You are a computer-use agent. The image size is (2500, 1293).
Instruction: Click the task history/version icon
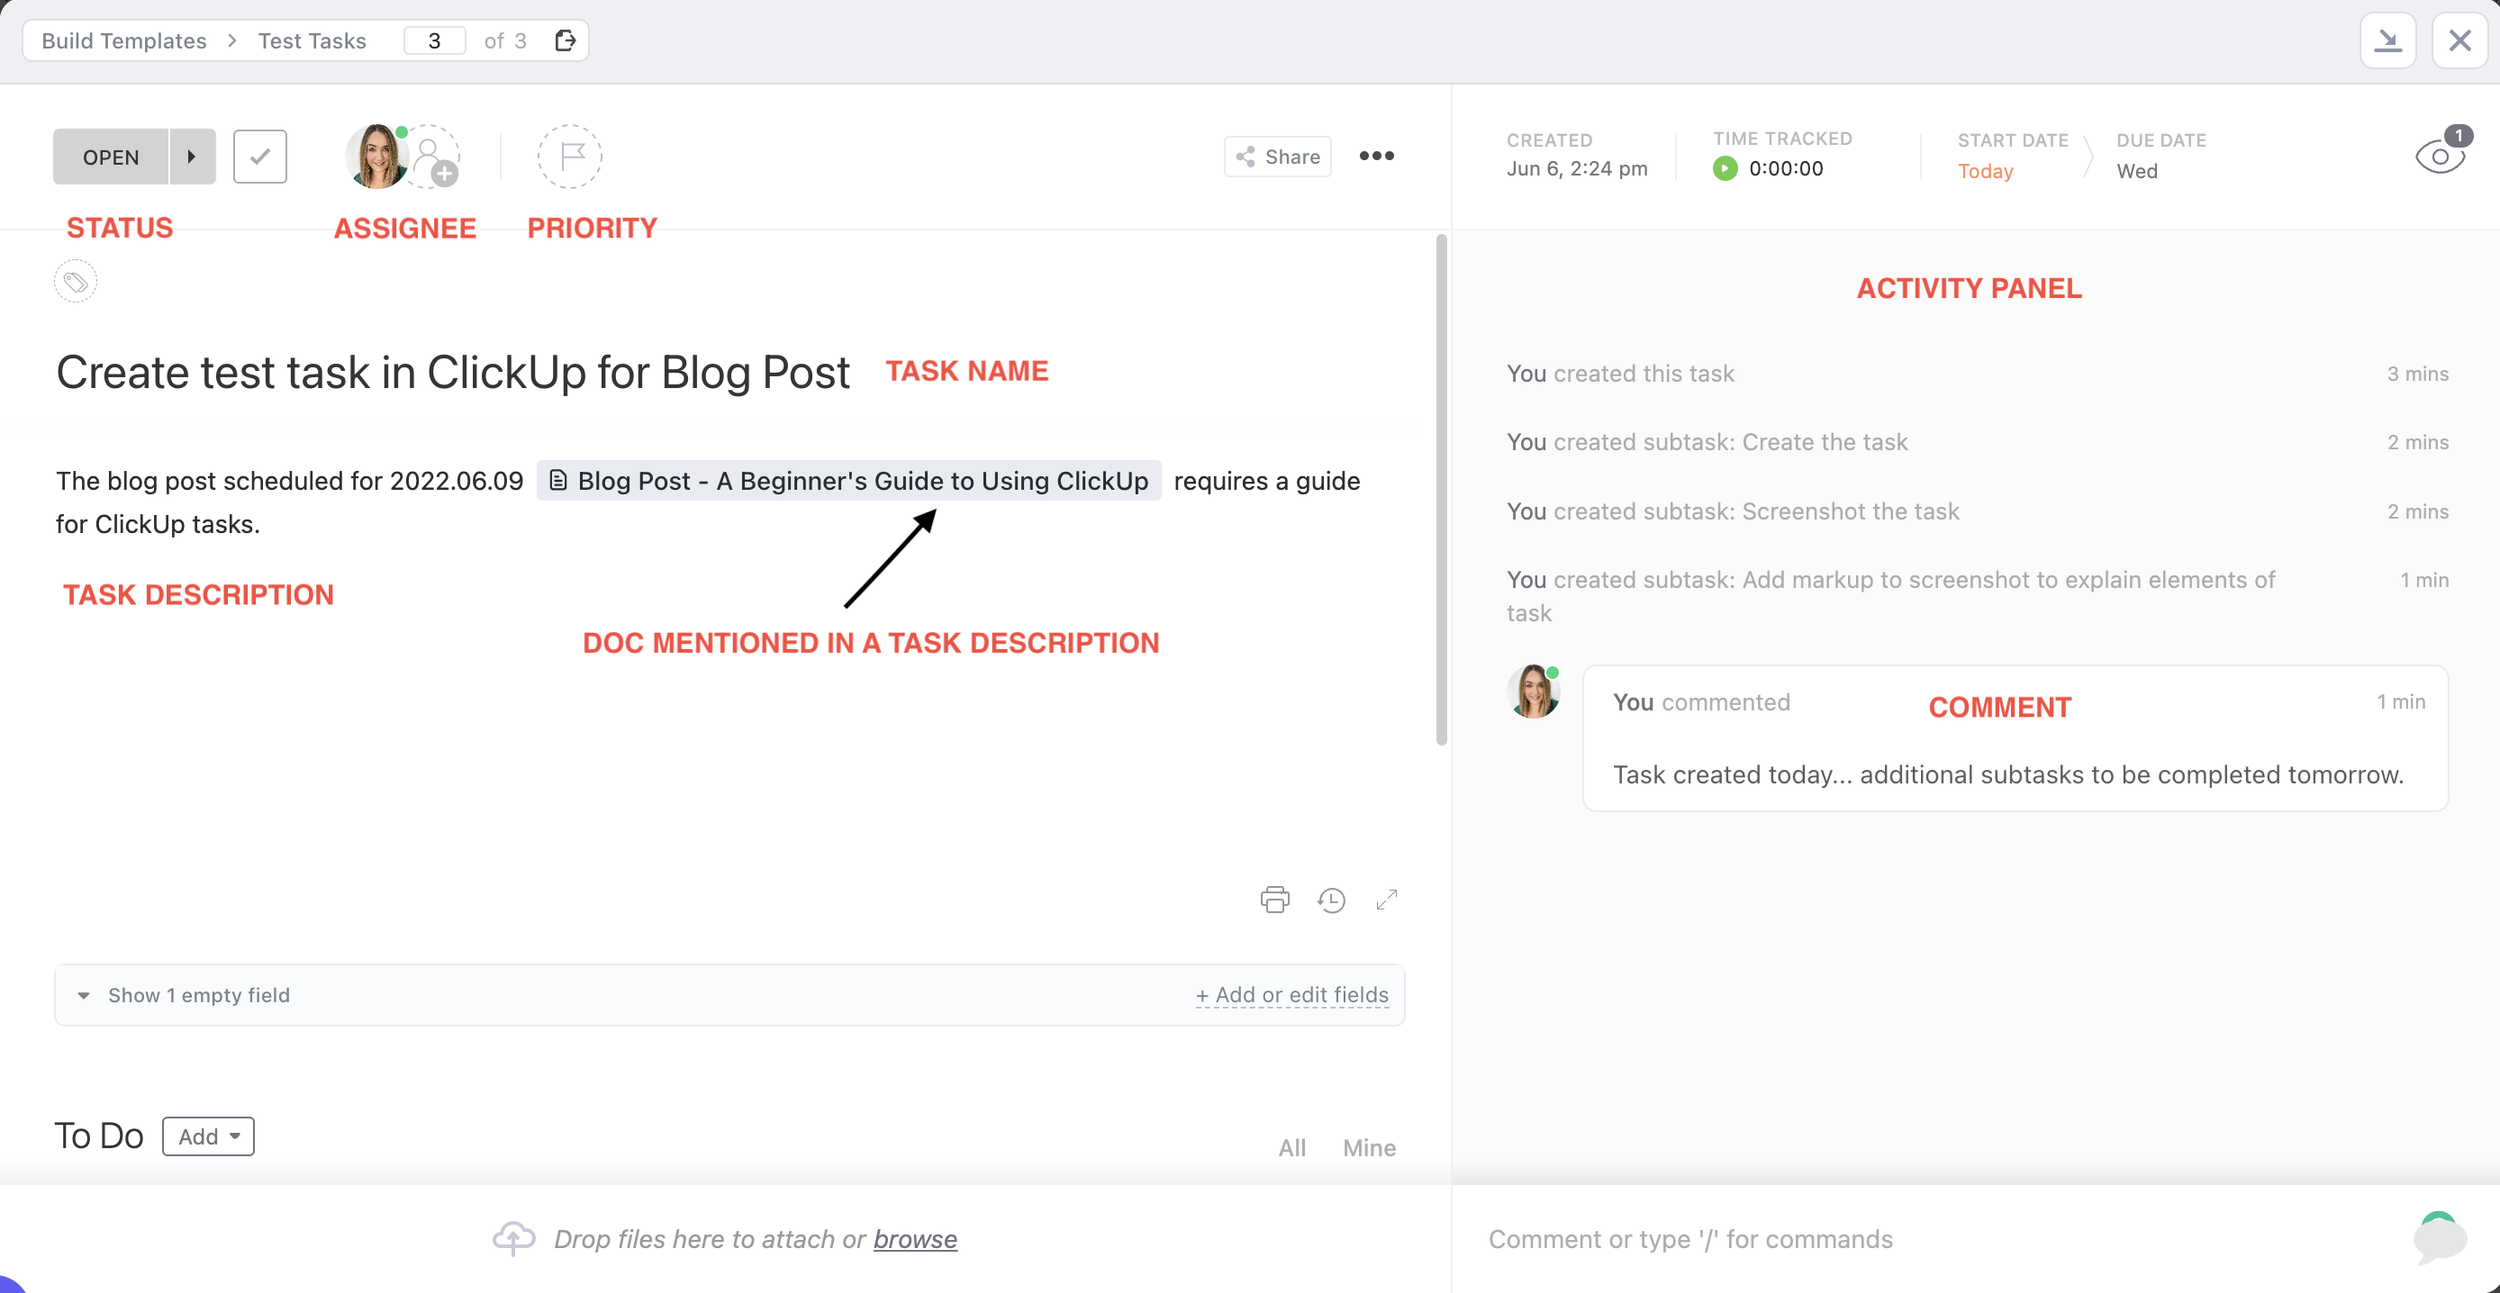point(1332,899)
